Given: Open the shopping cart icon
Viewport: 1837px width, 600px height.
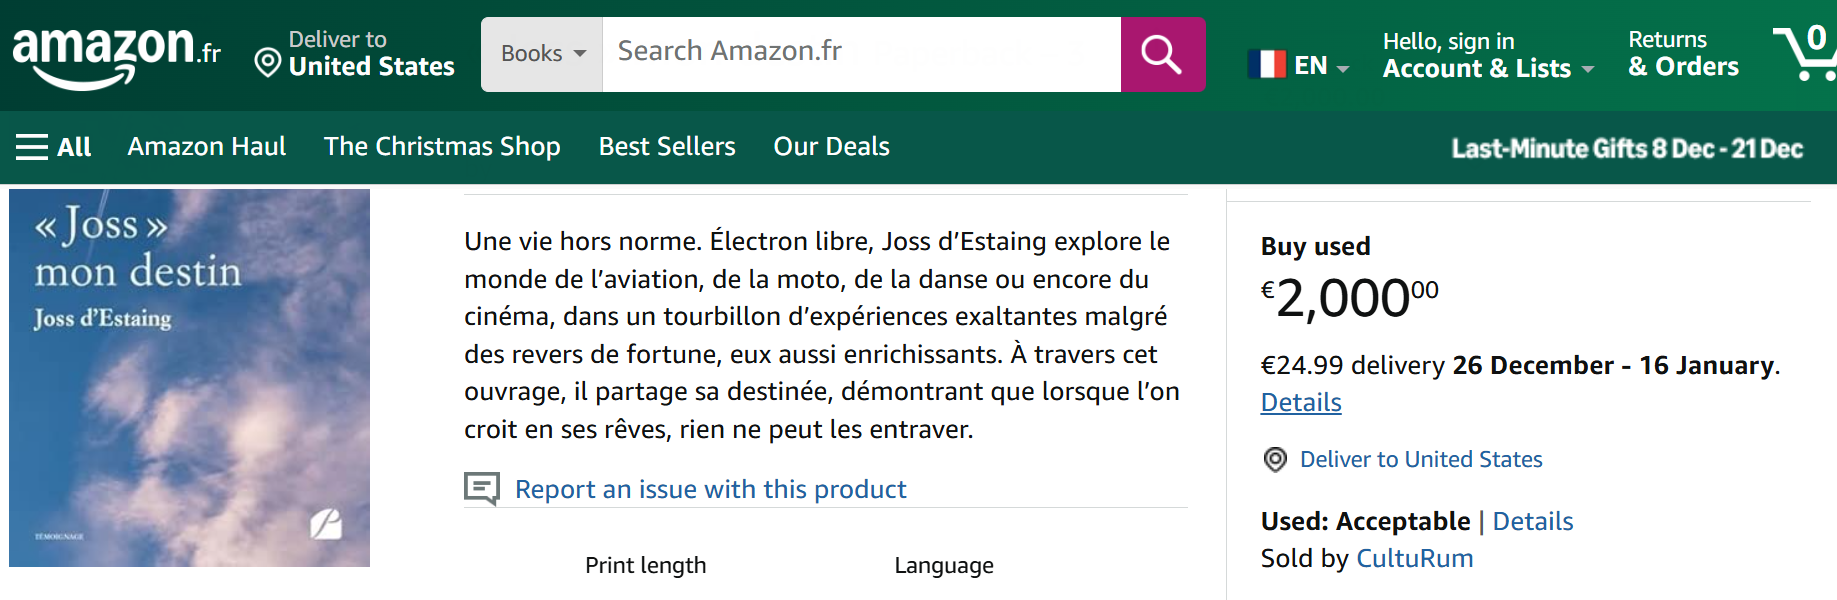Looking at the screenshot, I should 1805,54.
